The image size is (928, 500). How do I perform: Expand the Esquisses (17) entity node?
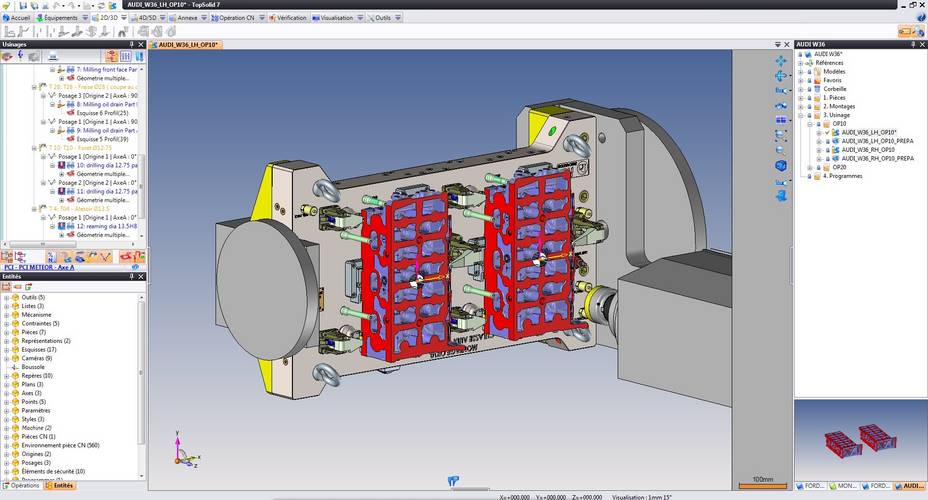(x=7, y=350)
